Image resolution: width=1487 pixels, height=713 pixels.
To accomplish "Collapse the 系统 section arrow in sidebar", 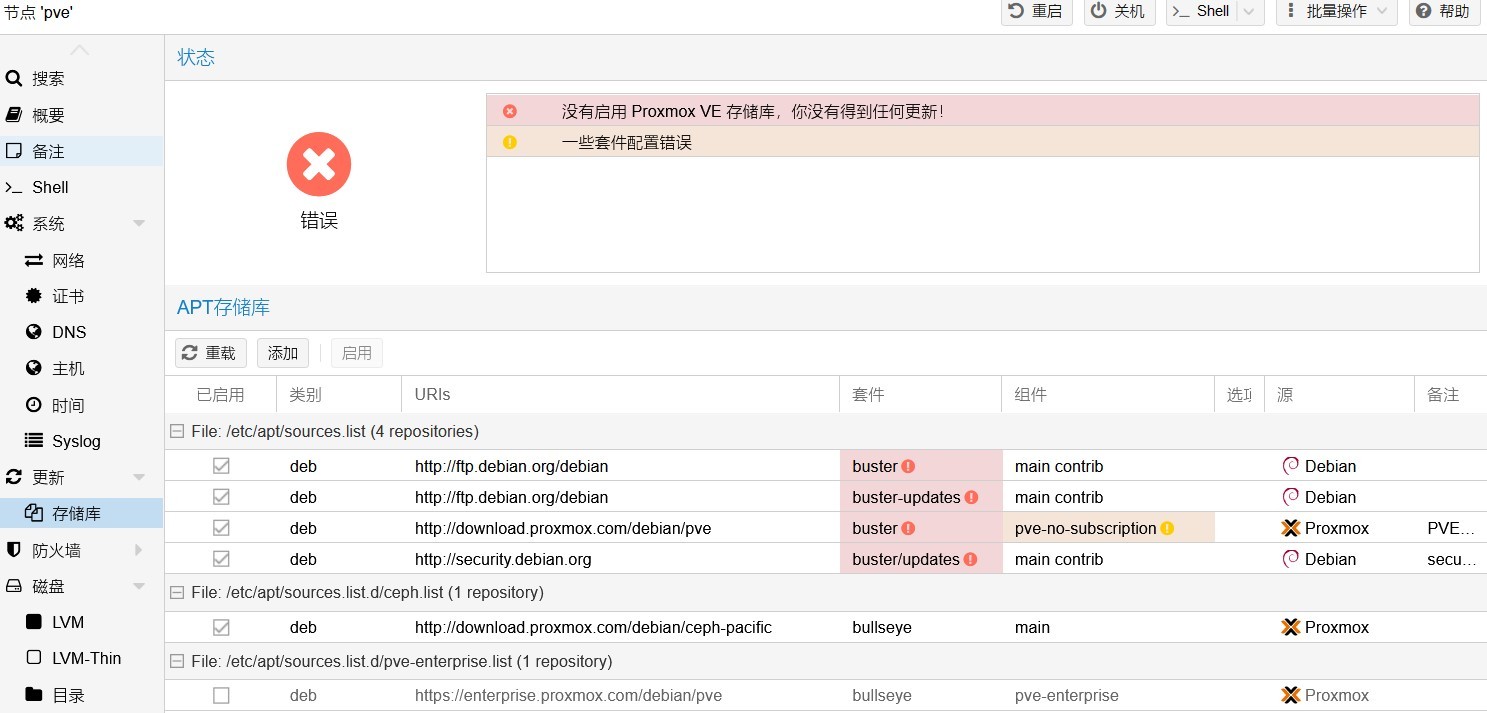I will pos(139,223).
